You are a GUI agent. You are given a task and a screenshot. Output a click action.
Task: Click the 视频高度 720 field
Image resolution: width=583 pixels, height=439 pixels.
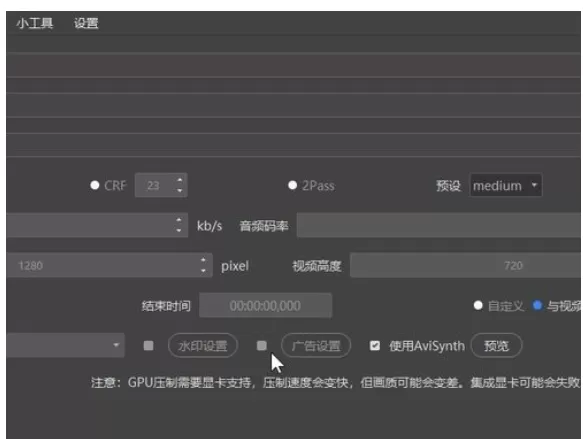(466, 265)
